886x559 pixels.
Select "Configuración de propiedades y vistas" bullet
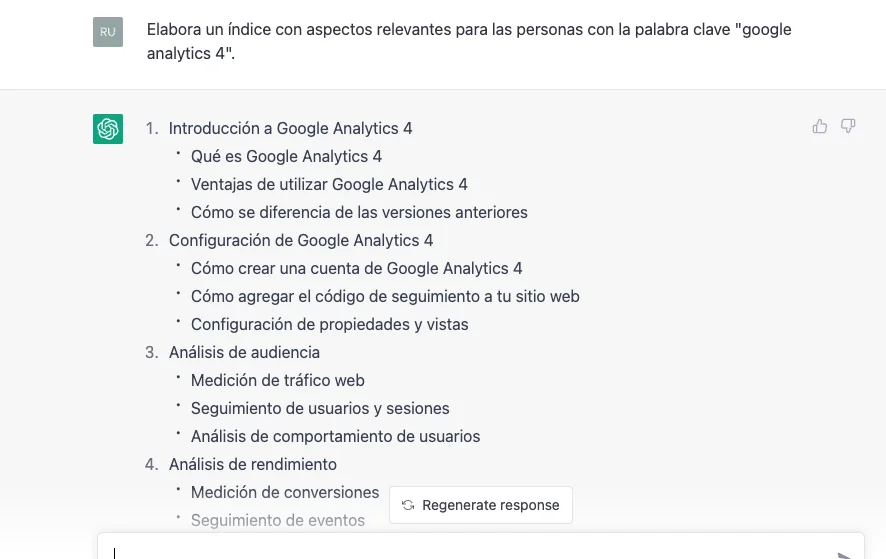[329, 324]
